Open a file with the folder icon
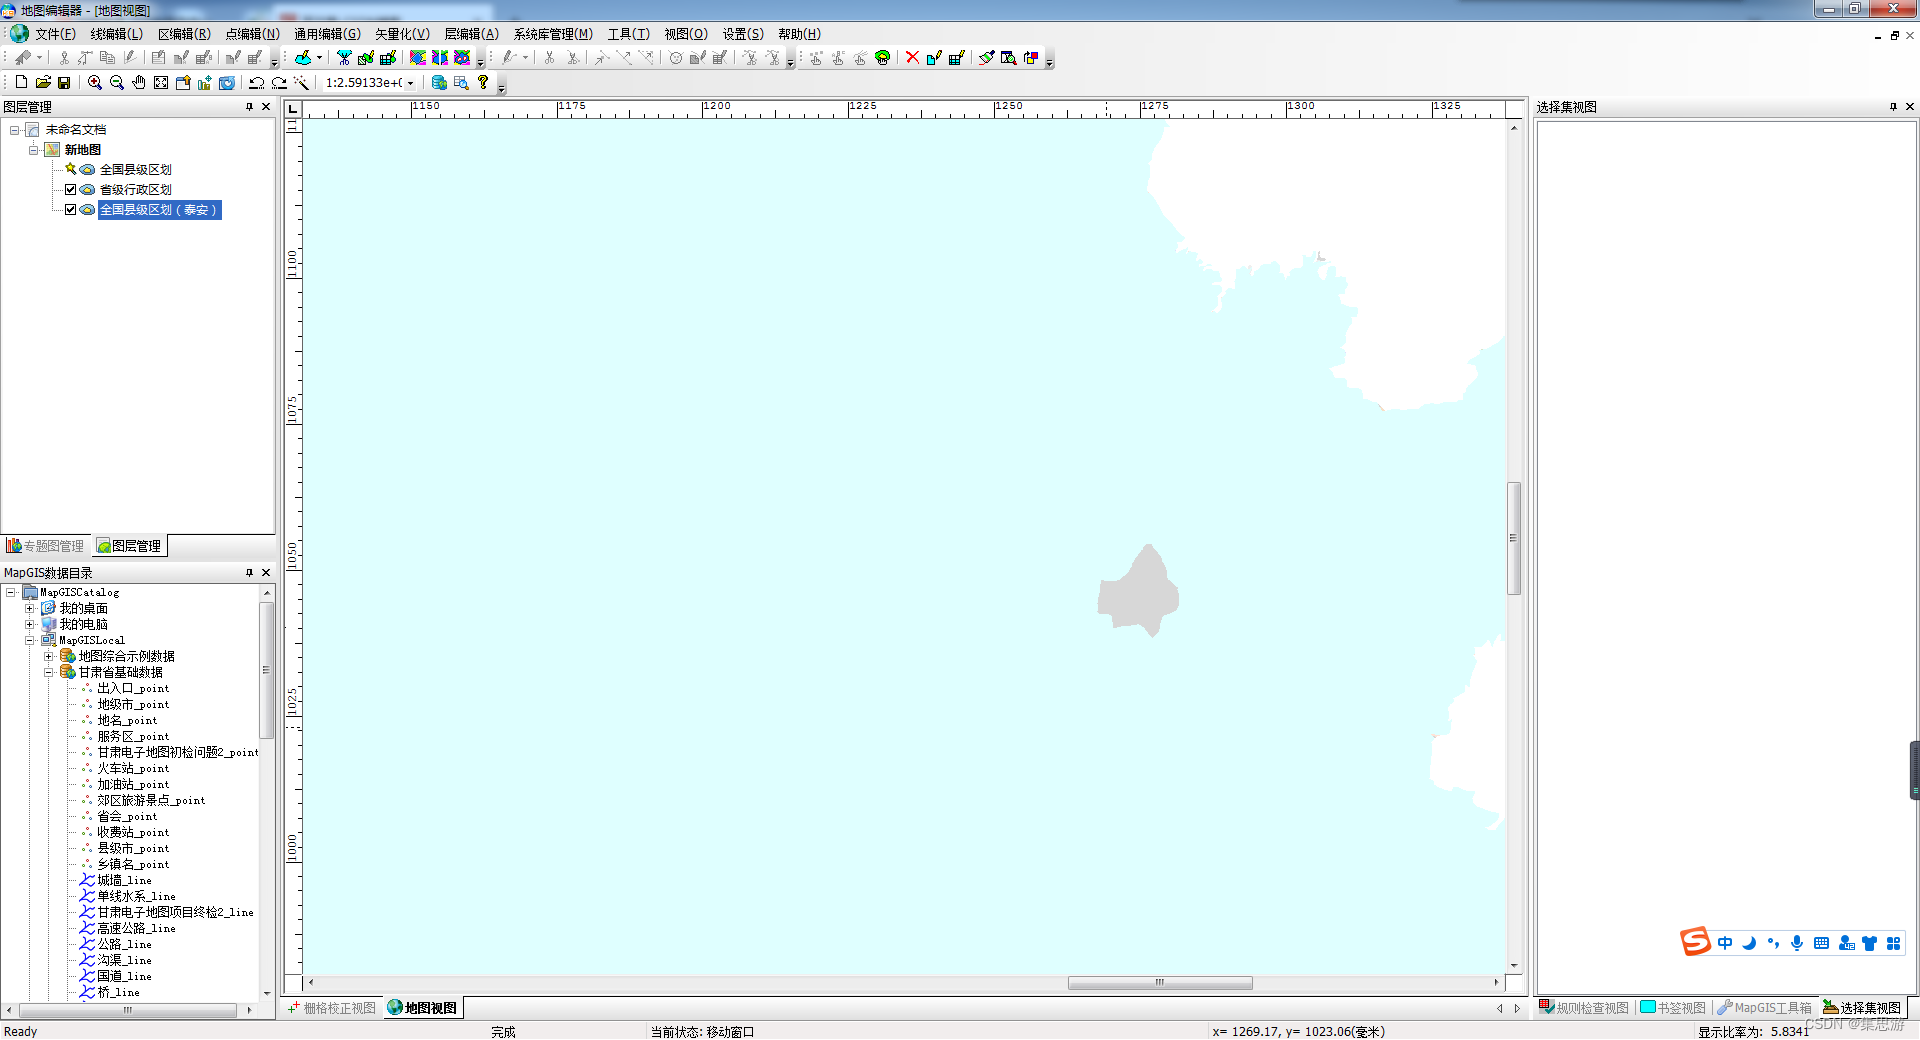The height and width of the screenshot is (1040, 1920). (x=43, y=83)
